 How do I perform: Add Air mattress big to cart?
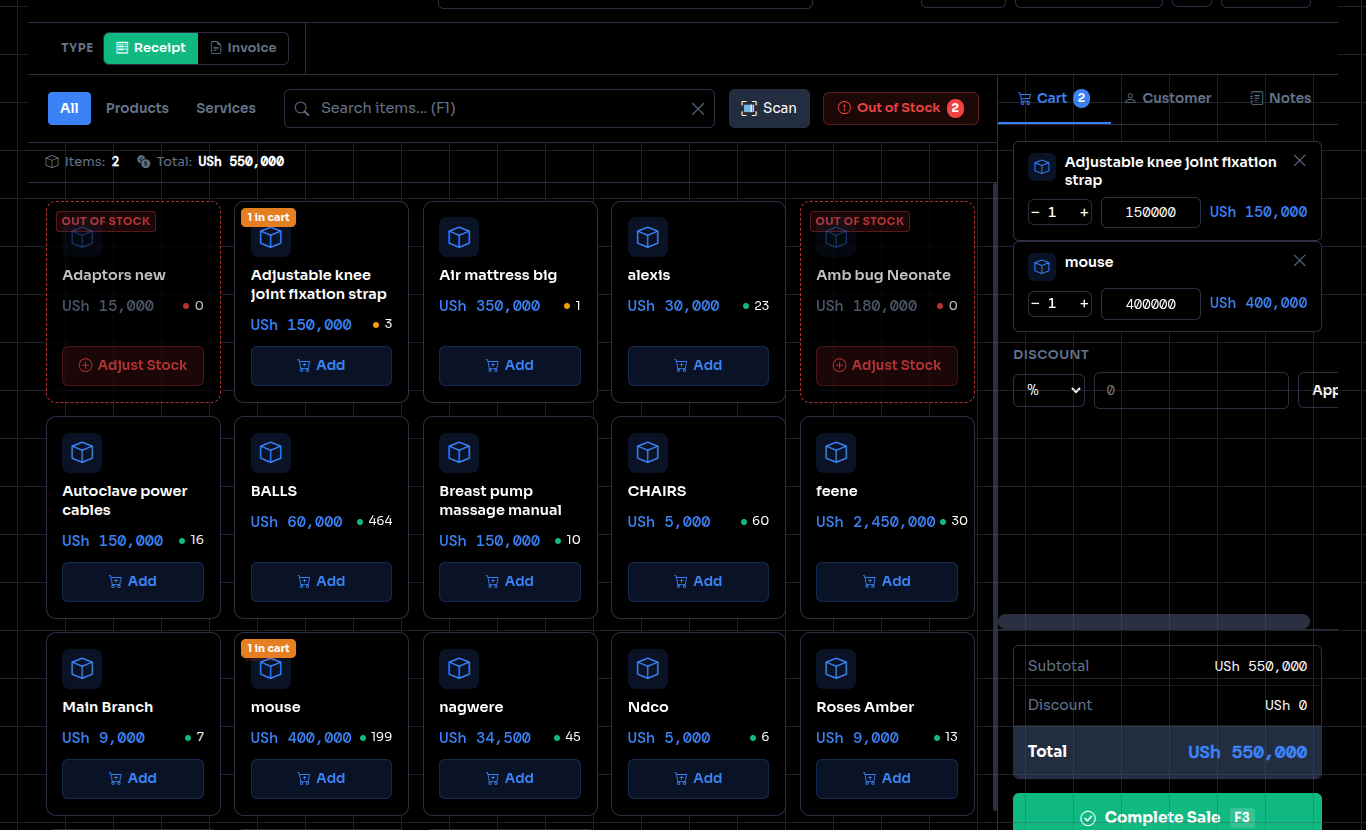coord(510,365)
